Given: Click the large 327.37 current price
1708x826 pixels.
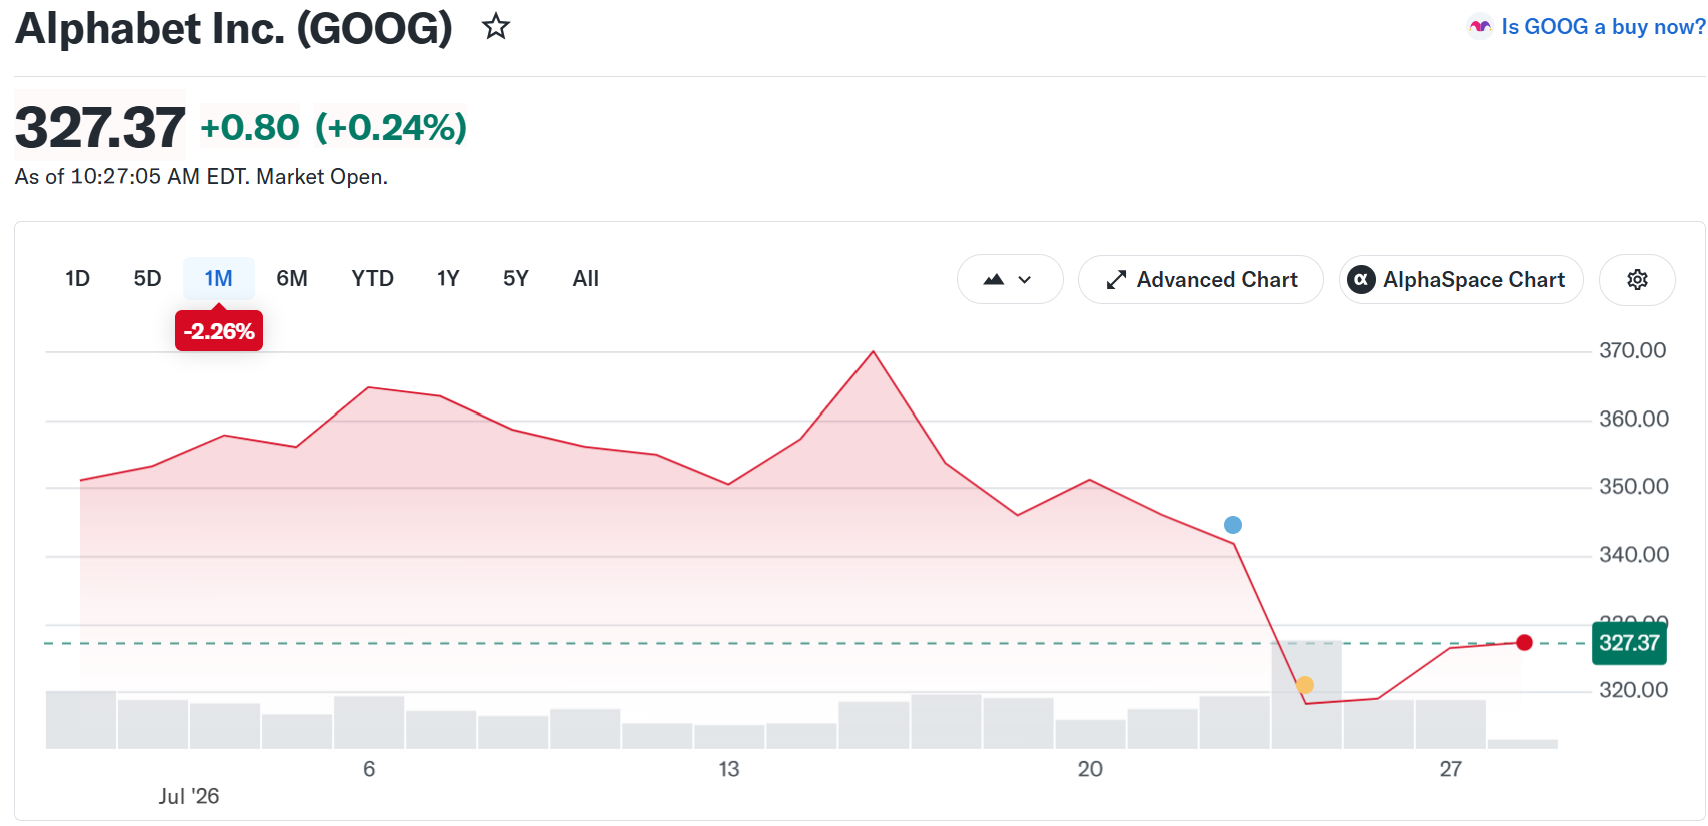Looking at the screenshot, I should point(100,127).
